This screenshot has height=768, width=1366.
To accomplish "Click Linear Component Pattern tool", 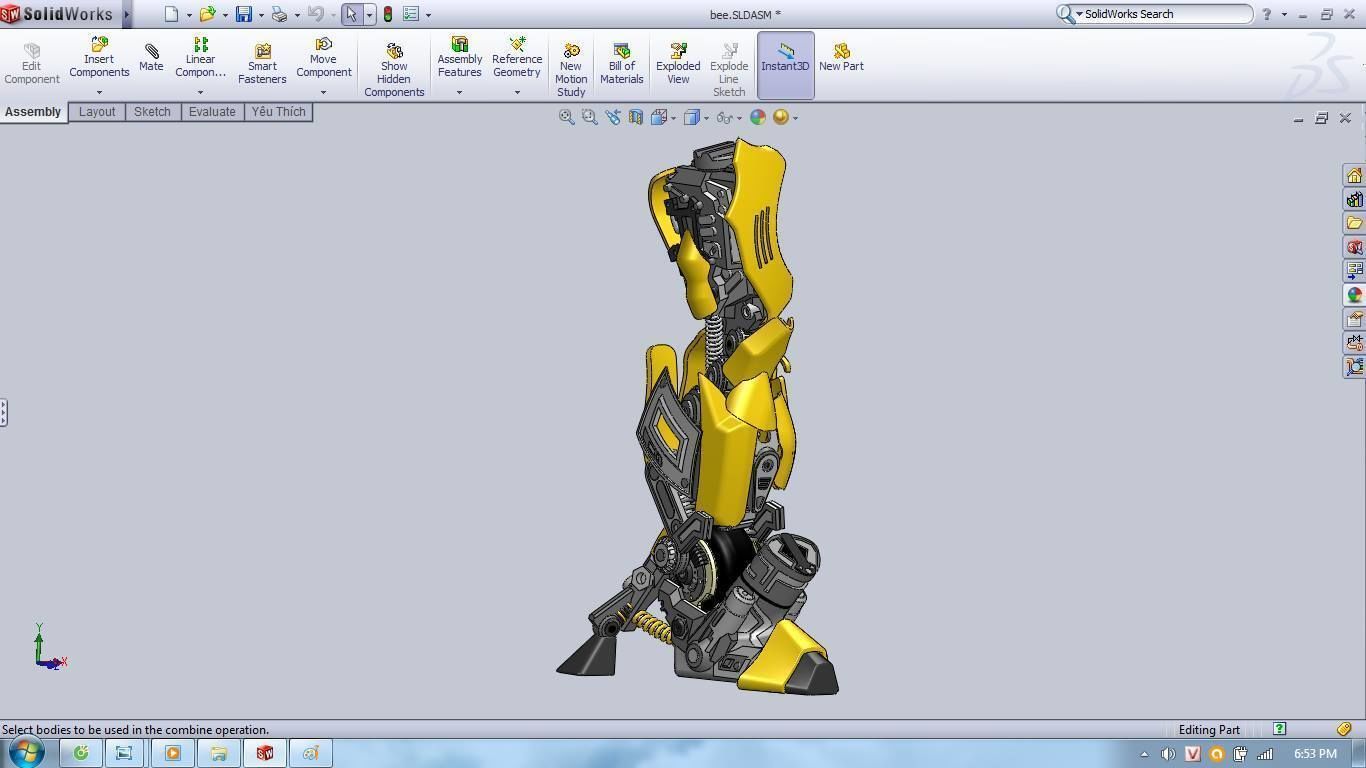I will (x=200, y=58).
